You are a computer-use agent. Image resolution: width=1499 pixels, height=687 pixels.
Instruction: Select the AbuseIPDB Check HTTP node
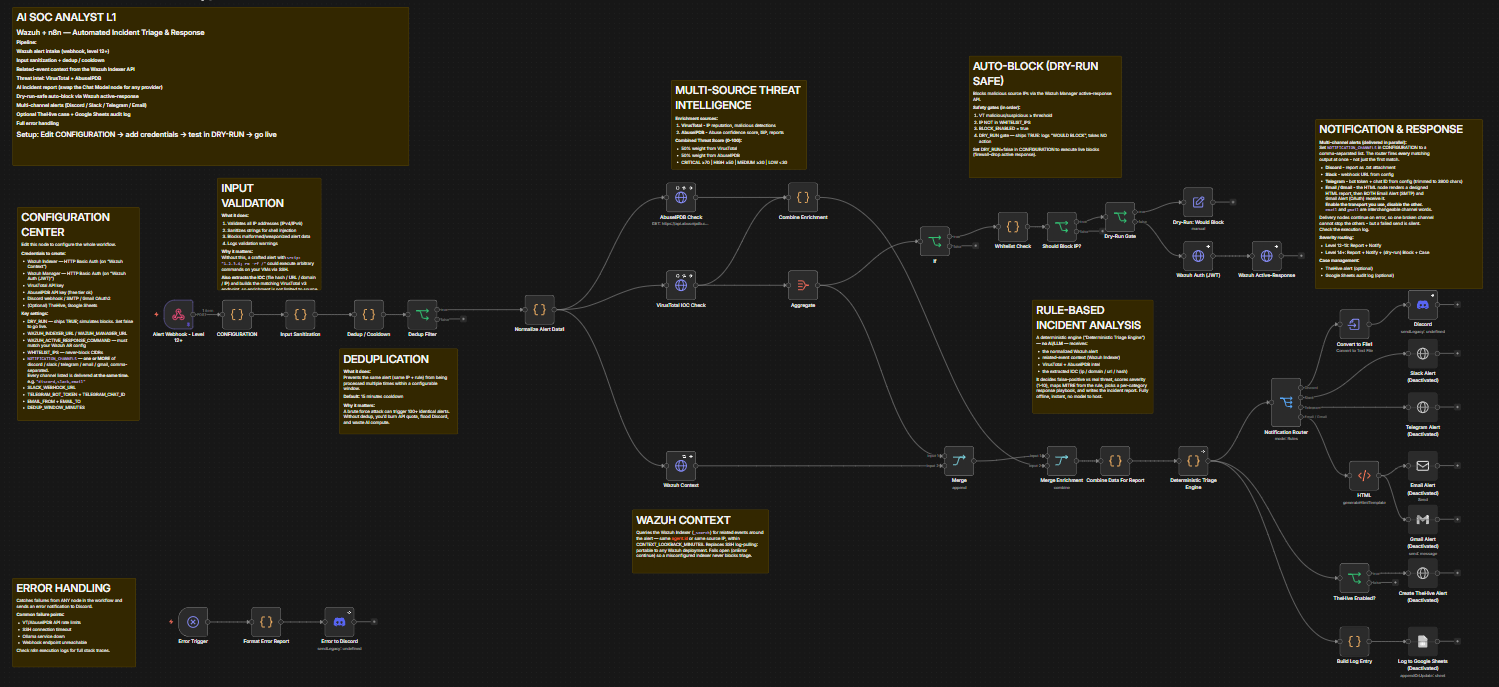(681, 196)
